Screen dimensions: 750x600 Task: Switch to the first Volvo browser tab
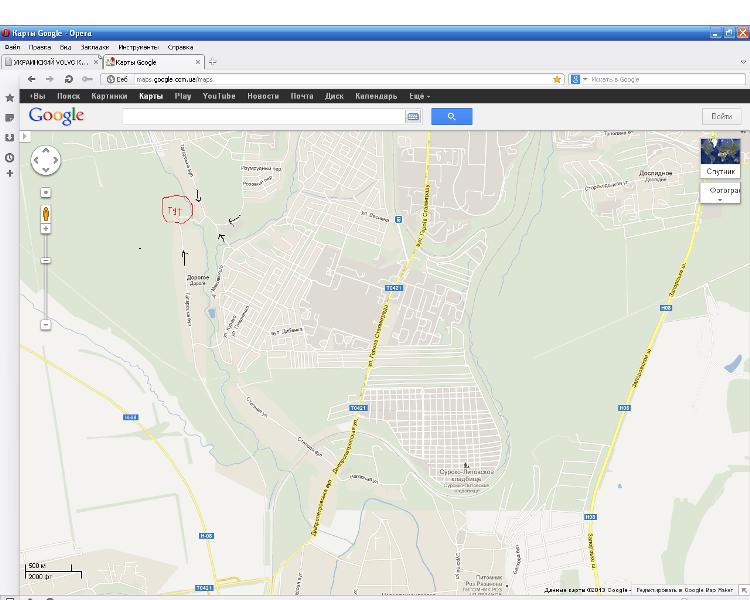(x=47, y=62)
